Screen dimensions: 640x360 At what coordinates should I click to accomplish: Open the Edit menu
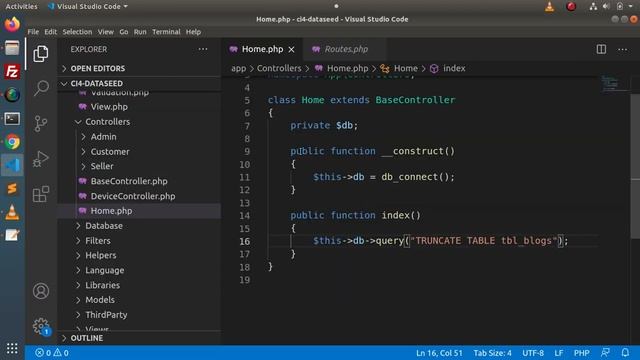51,32
